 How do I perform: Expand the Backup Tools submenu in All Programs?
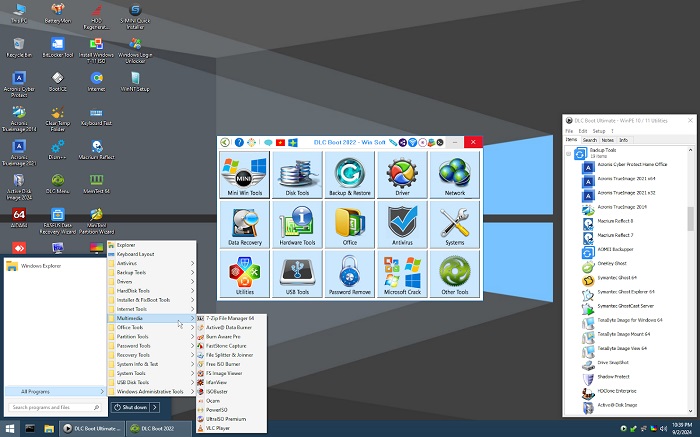pyautogui.click(x=151, y=272)
